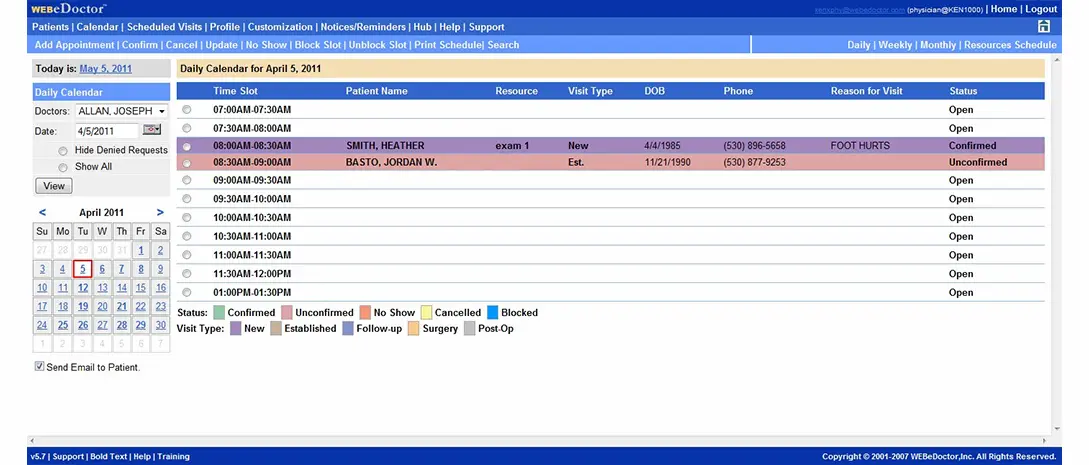Image resolution: width=1089 pixels, height=465 pixels.
Task: Click the Unconfirmed status of BASTO row
Action: [x=978, y=162]
